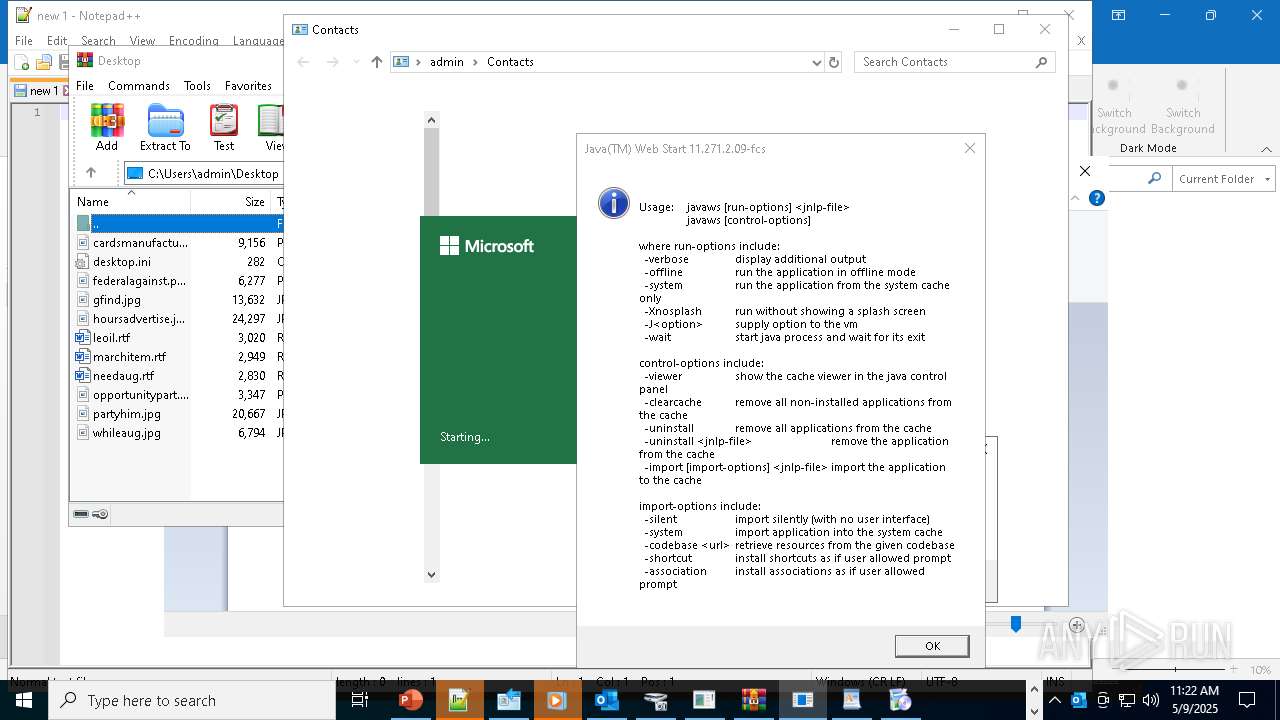Go up one folder in the WinRAR window
Viewport: 1280px width, 720px height.
(x=91, y=173)
